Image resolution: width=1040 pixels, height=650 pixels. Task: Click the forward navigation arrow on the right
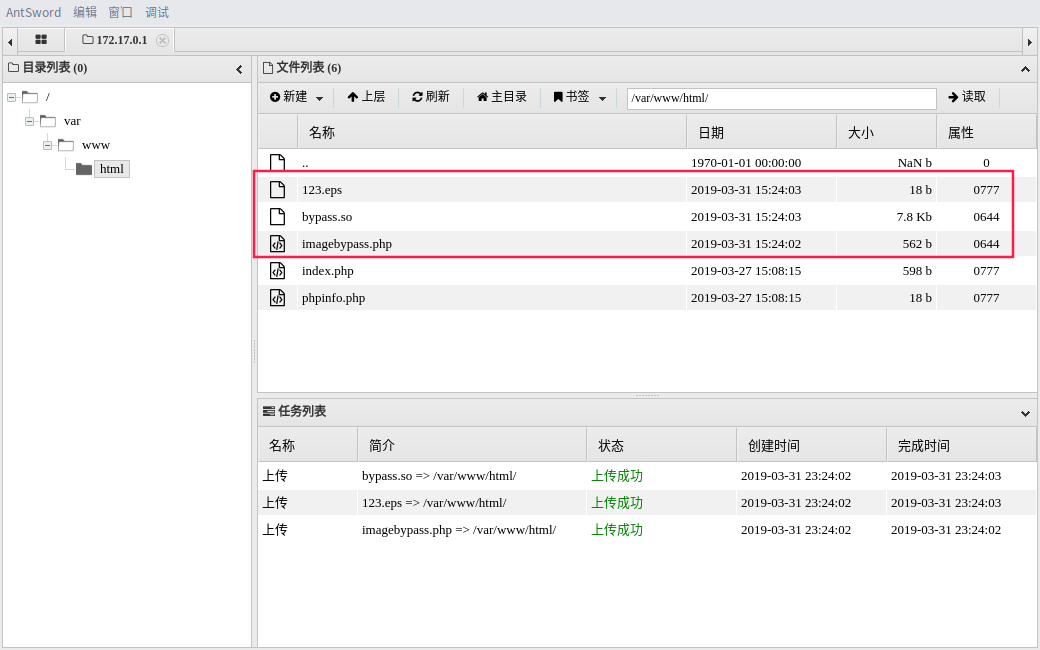pyautogui.click(x=1030, y=40)
